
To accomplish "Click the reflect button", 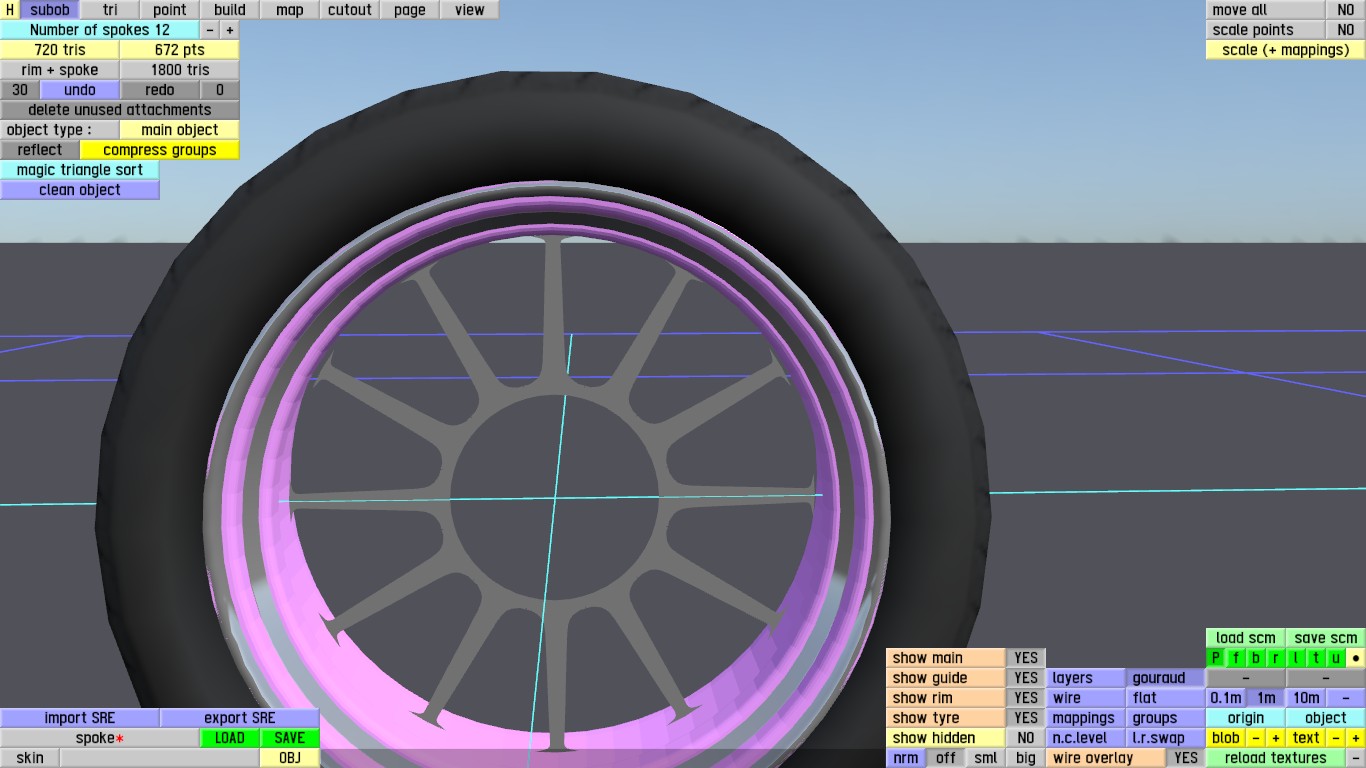I will point(40,150).
